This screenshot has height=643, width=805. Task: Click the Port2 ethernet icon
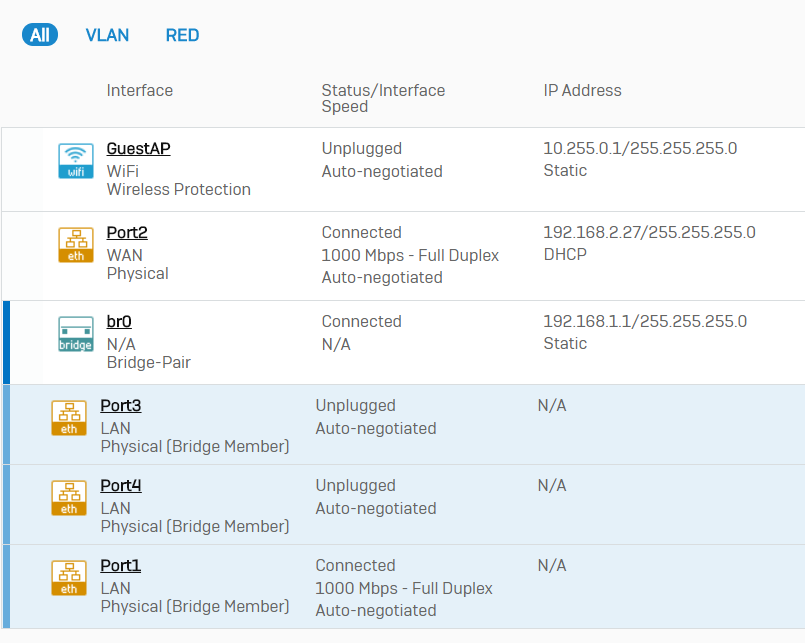(x=76, y=245)
